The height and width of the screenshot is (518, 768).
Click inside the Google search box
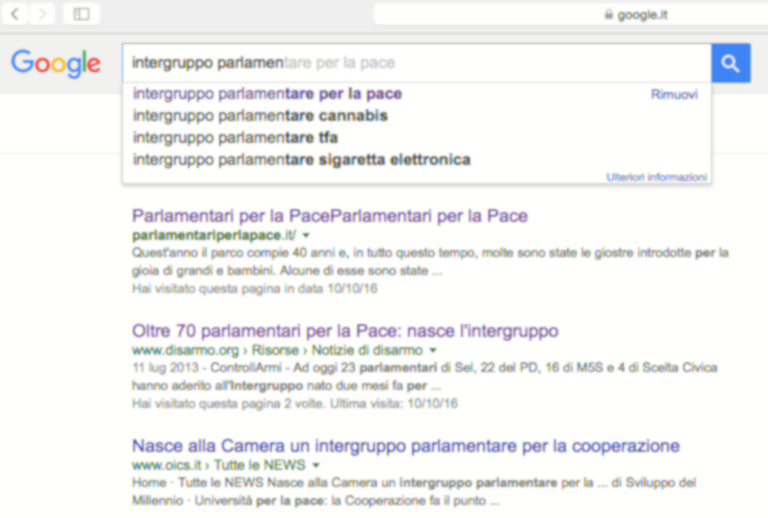(417, 63)
